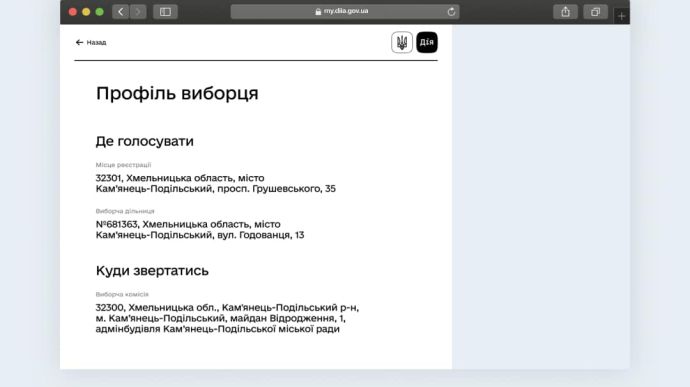Click the Назад back arrow link
The image size is (690, 387).
click(x=91, y=42)
